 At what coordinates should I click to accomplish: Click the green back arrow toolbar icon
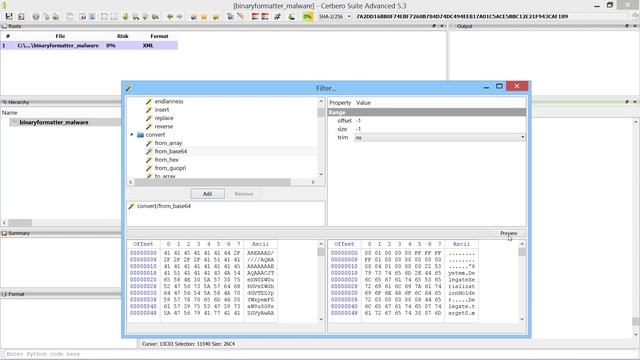(170, 17)
